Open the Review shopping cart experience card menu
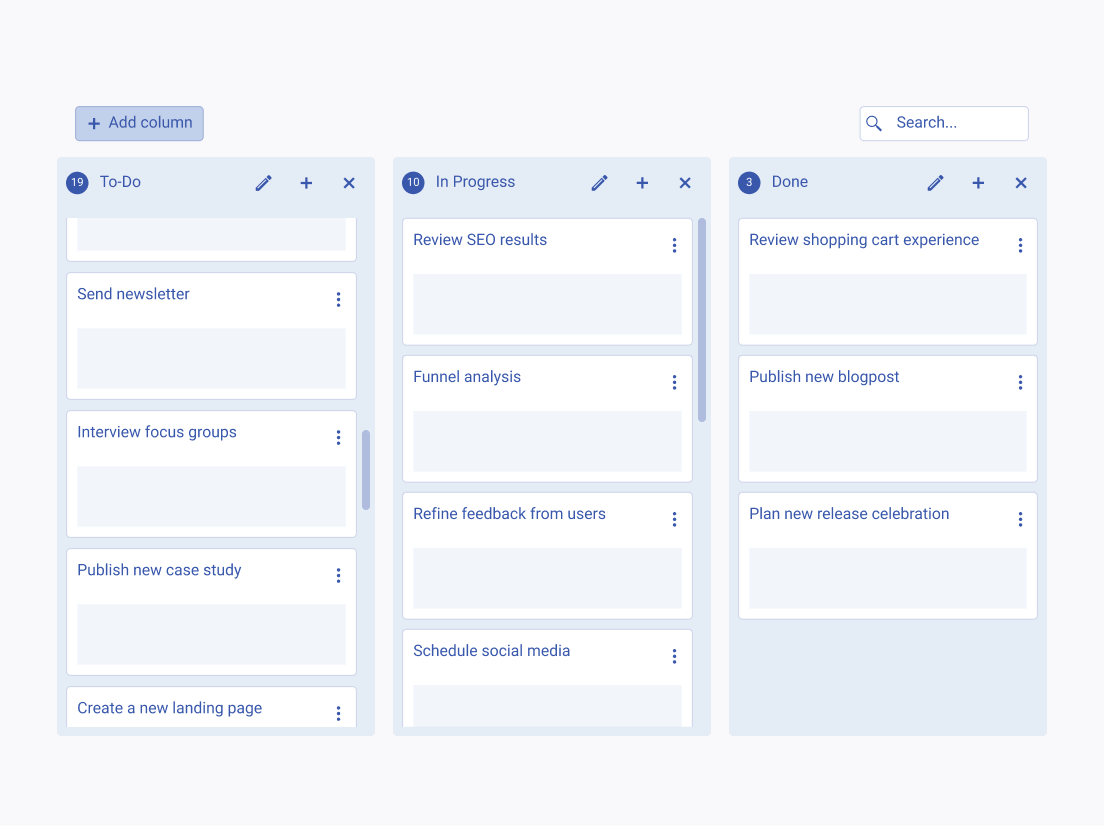Viewport: 1104px width, 826px height. coord(1020,246)
